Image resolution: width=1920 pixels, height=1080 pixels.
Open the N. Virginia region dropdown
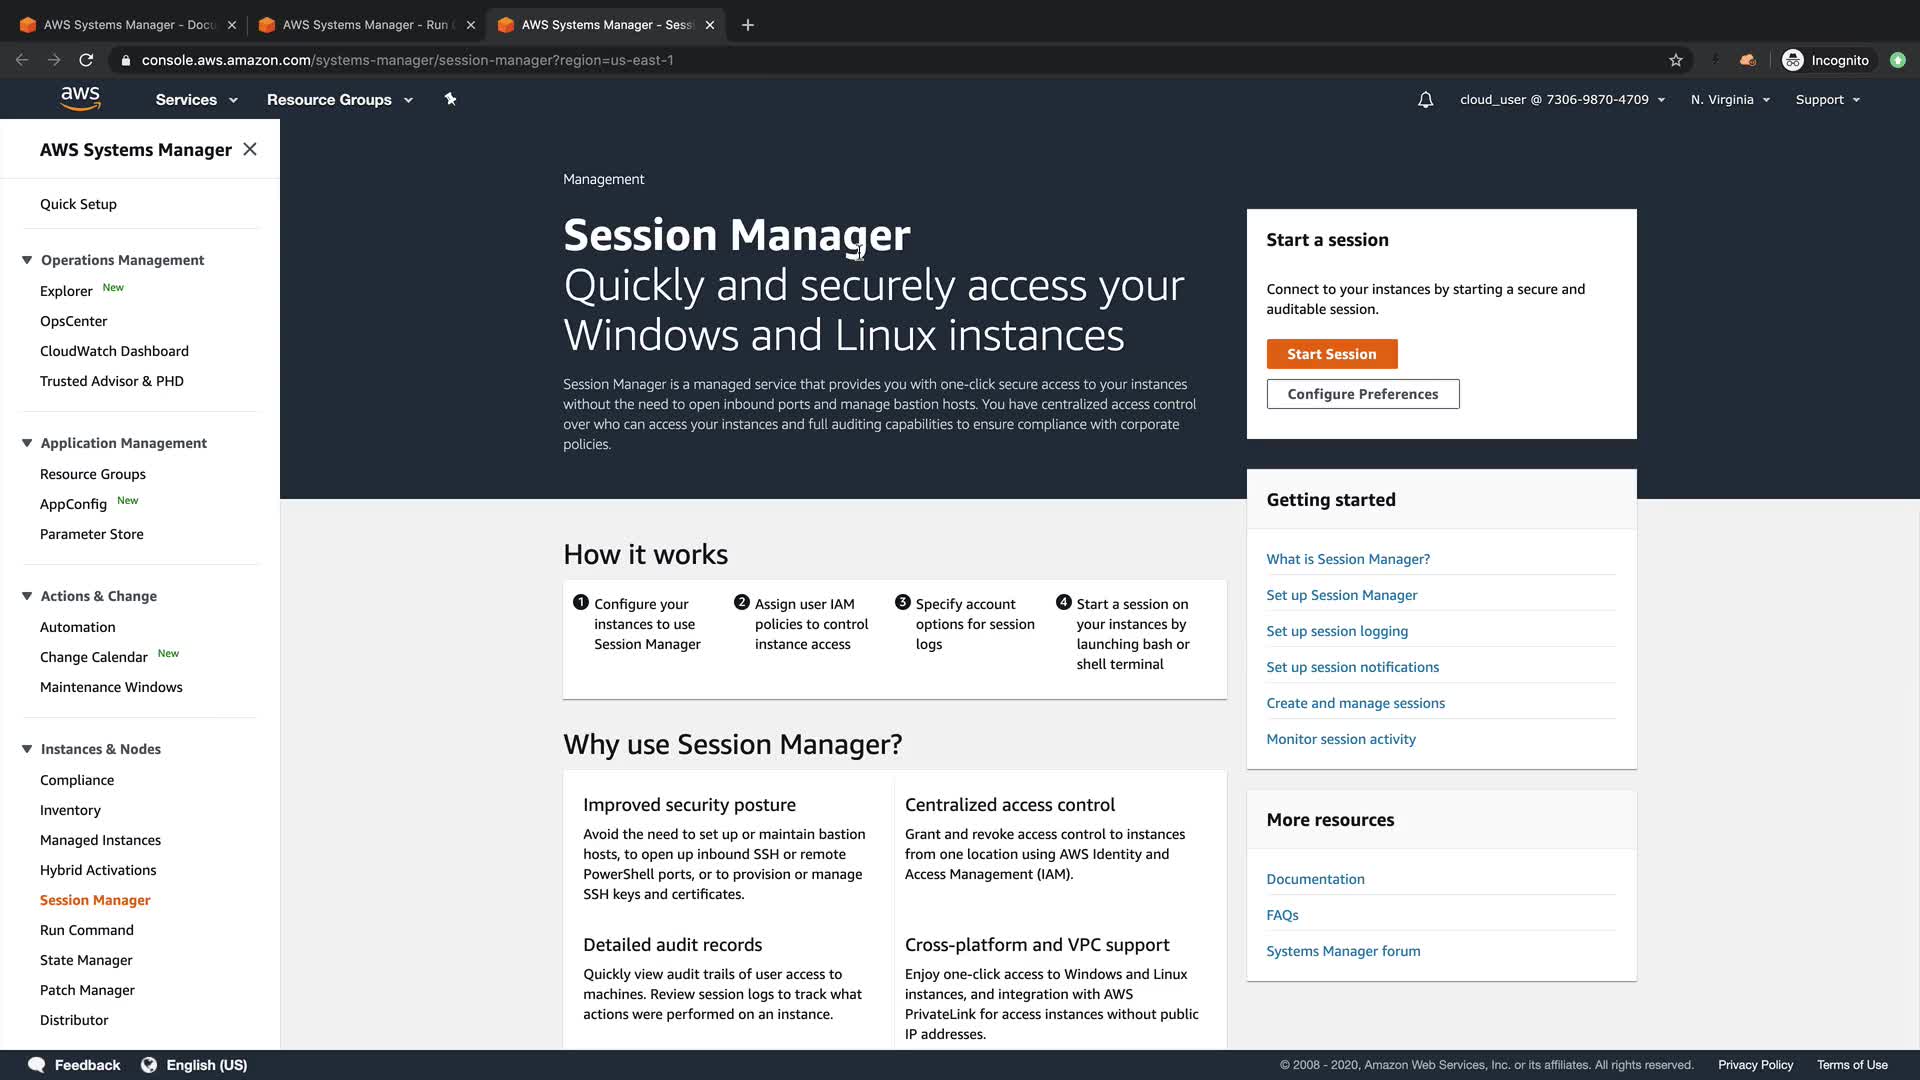(x=1730, y=100)
